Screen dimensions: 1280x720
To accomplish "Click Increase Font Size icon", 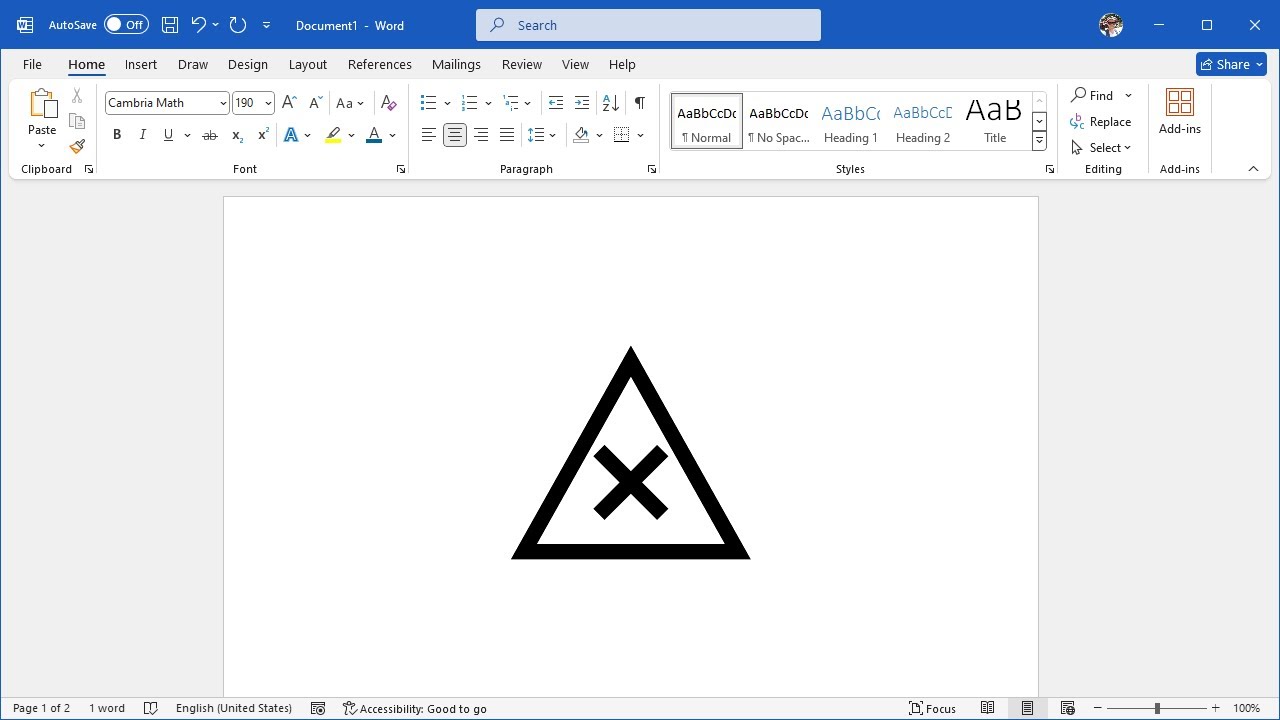I will pos(289,103).
